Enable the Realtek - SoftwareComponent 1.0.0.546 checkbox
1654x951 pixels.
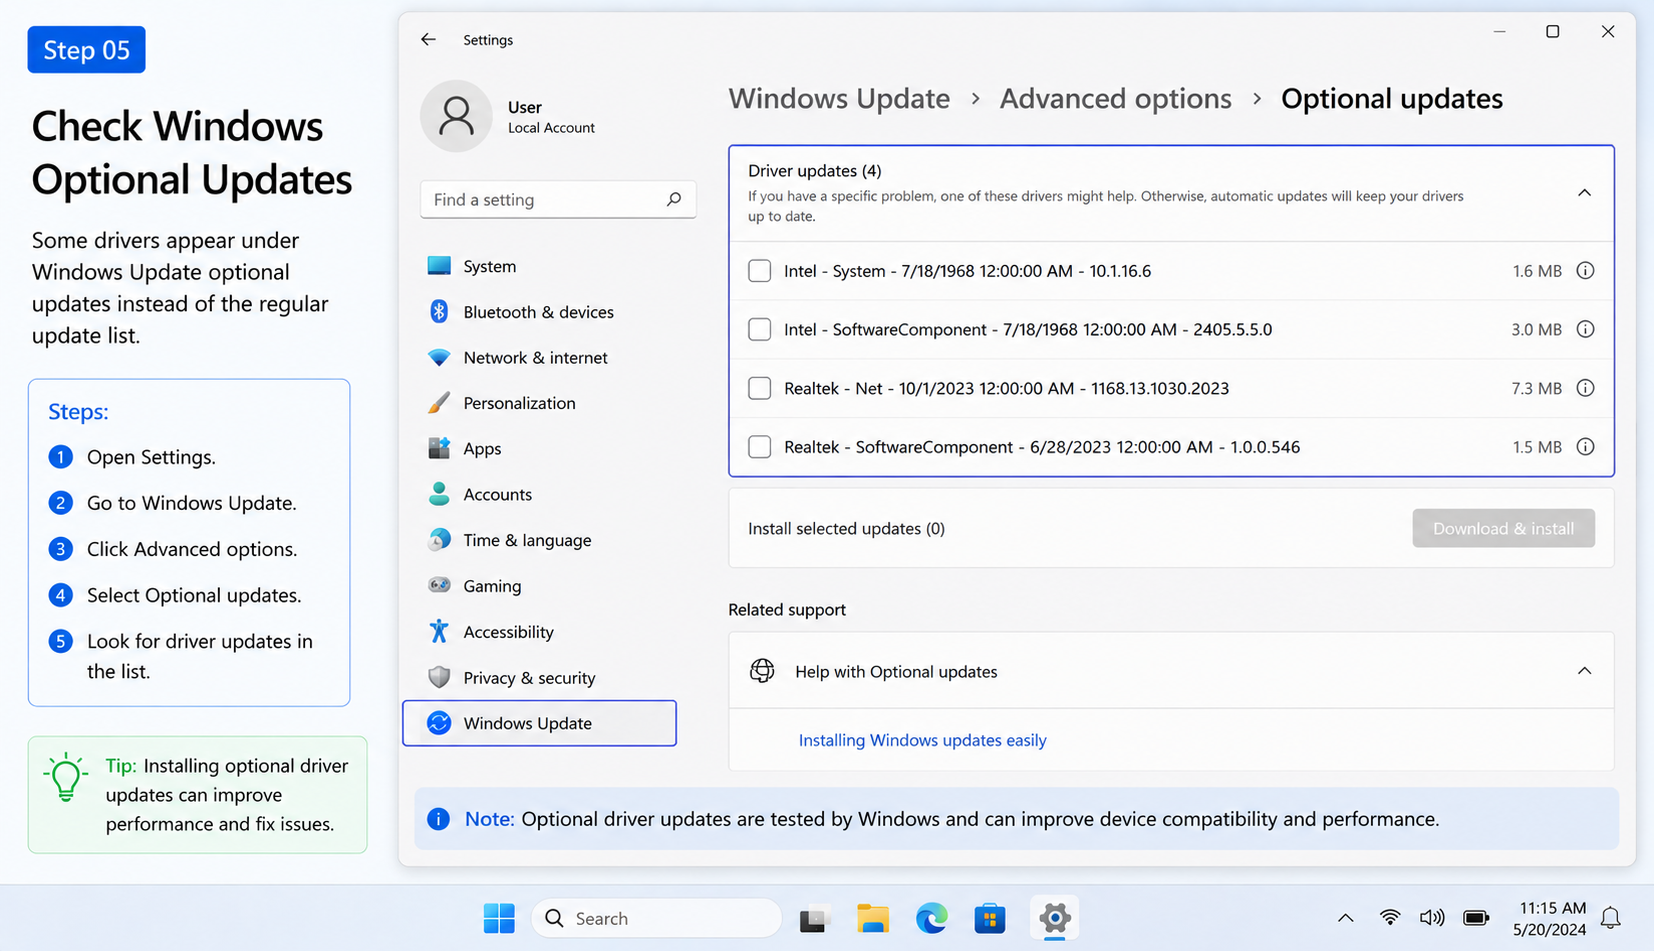click(x=760, y=447)
